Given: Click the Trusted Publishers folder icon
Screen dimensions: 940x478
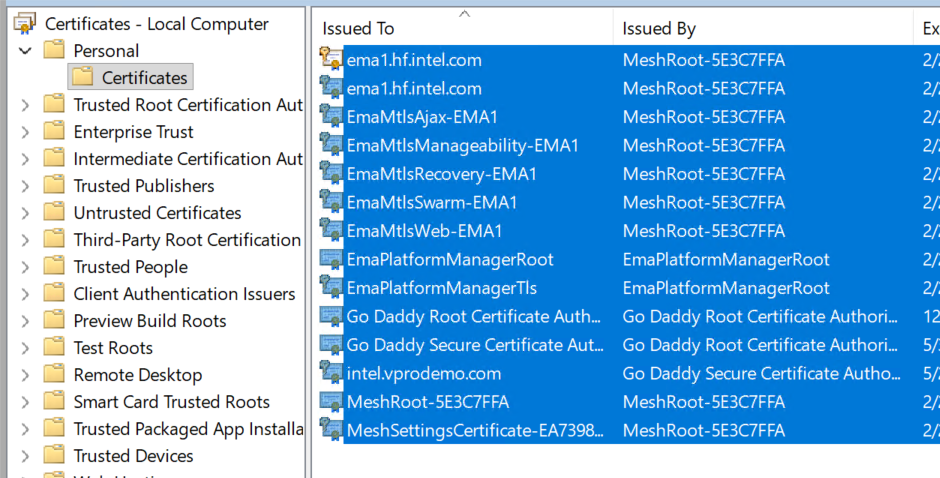Looking at the screenshot, I should 55,186.
